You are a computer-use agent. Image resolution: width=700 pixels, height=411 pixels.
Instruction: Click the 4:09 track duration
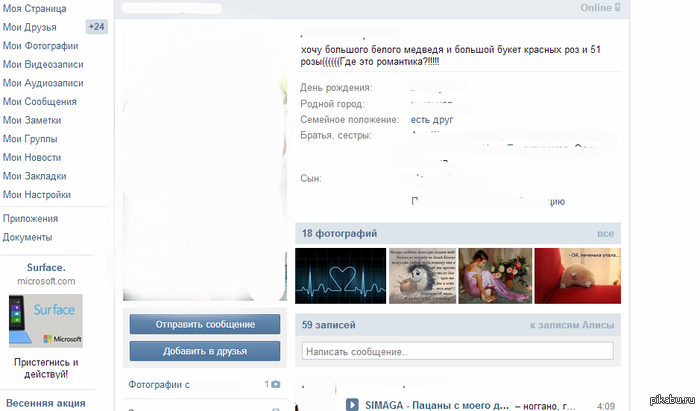tap(605, 406)
